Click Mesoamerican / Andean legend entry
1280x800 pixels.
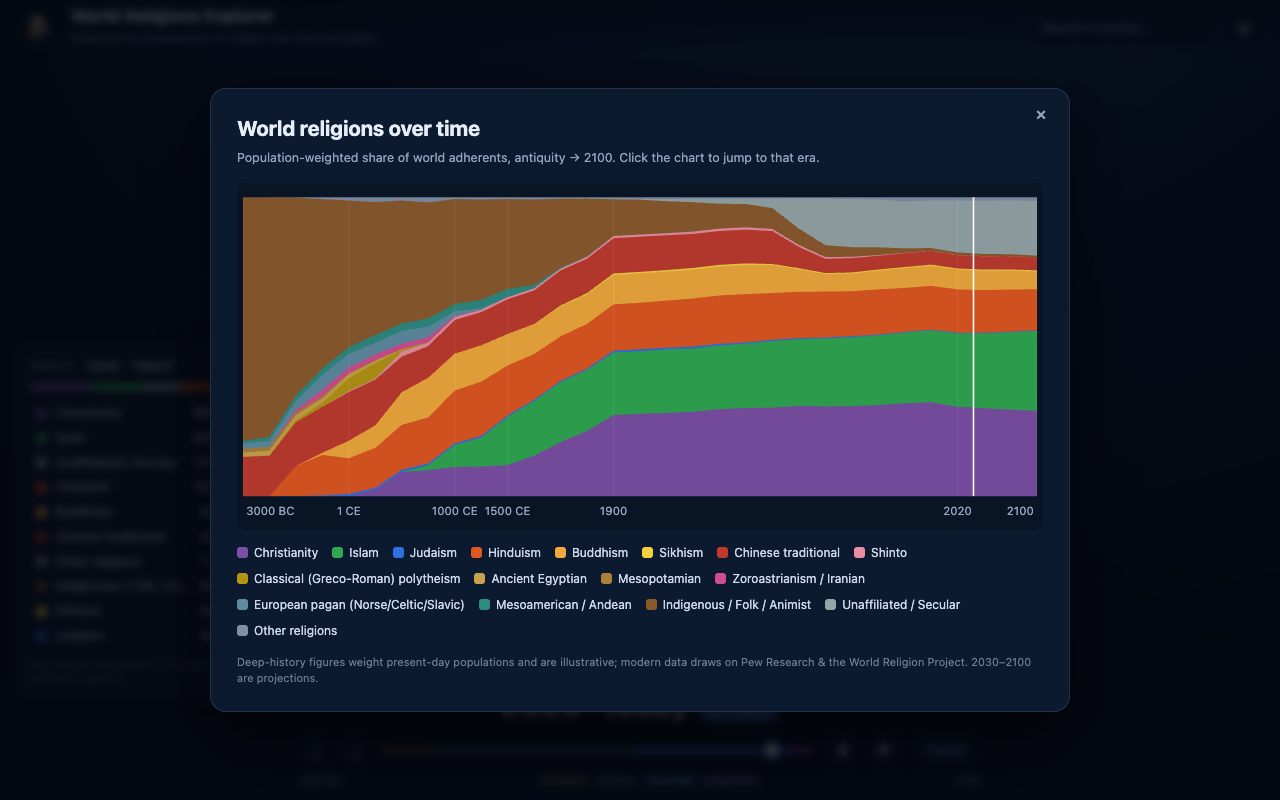click(x=555, y=605)
